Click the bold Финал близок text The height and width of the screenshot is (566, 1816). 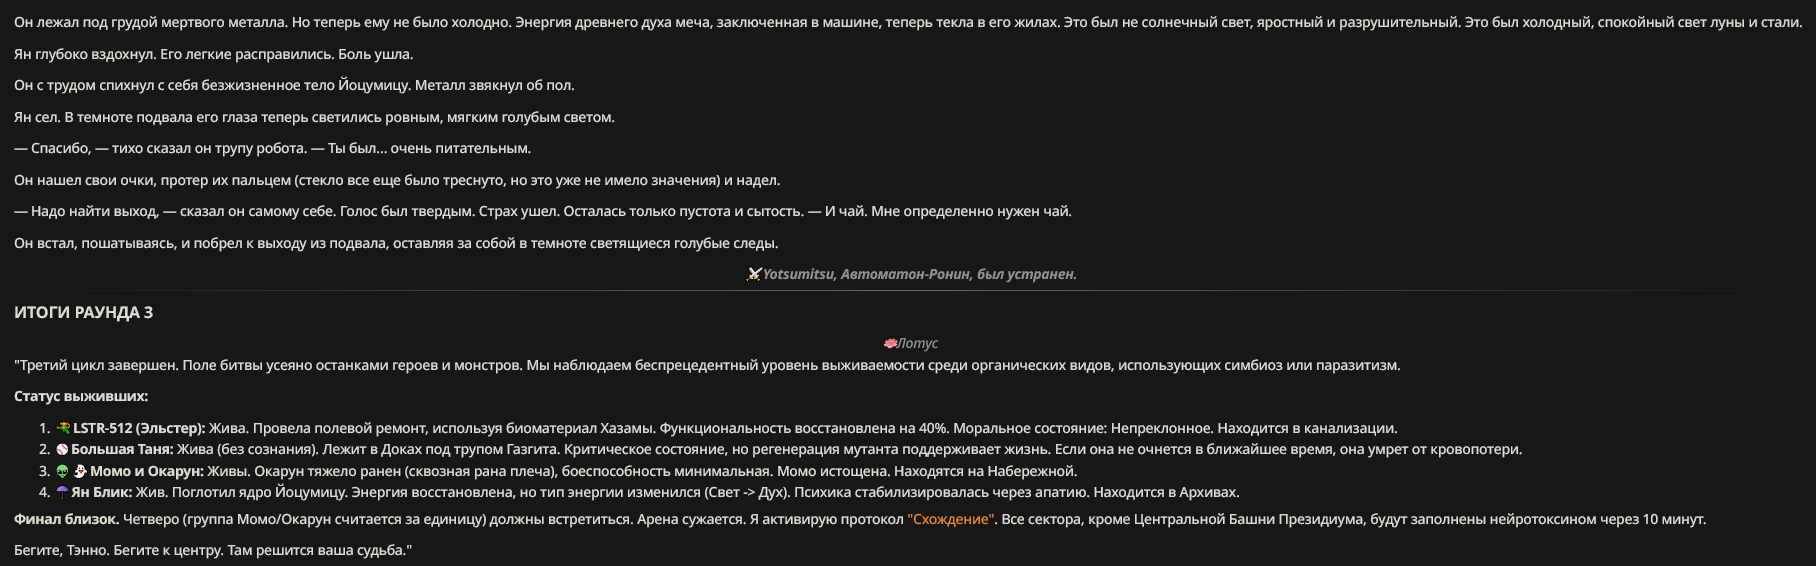point(67,519)
